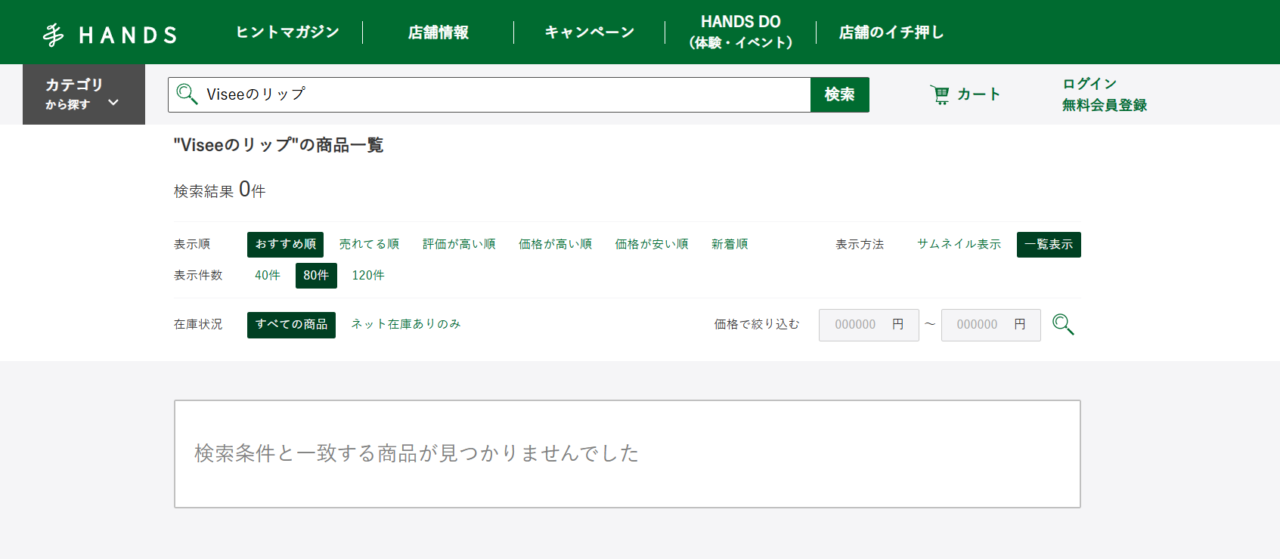This screenshot has height=559, width=1280.
Task: Click the 表示順 label
Action: pyautogui.click(x=192, y=244)
